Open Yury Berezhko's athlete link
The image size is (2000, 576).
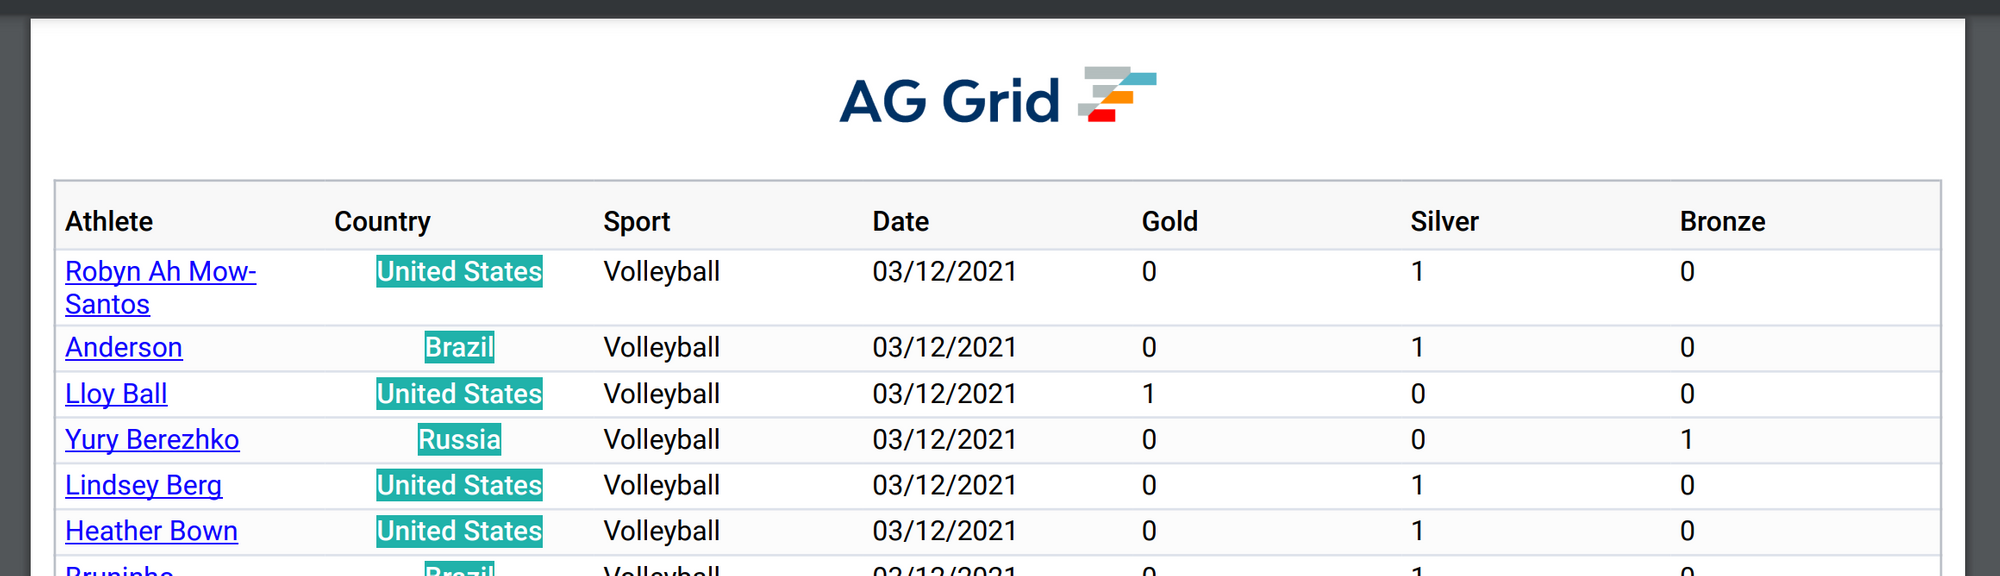click(x=152, y=440)
